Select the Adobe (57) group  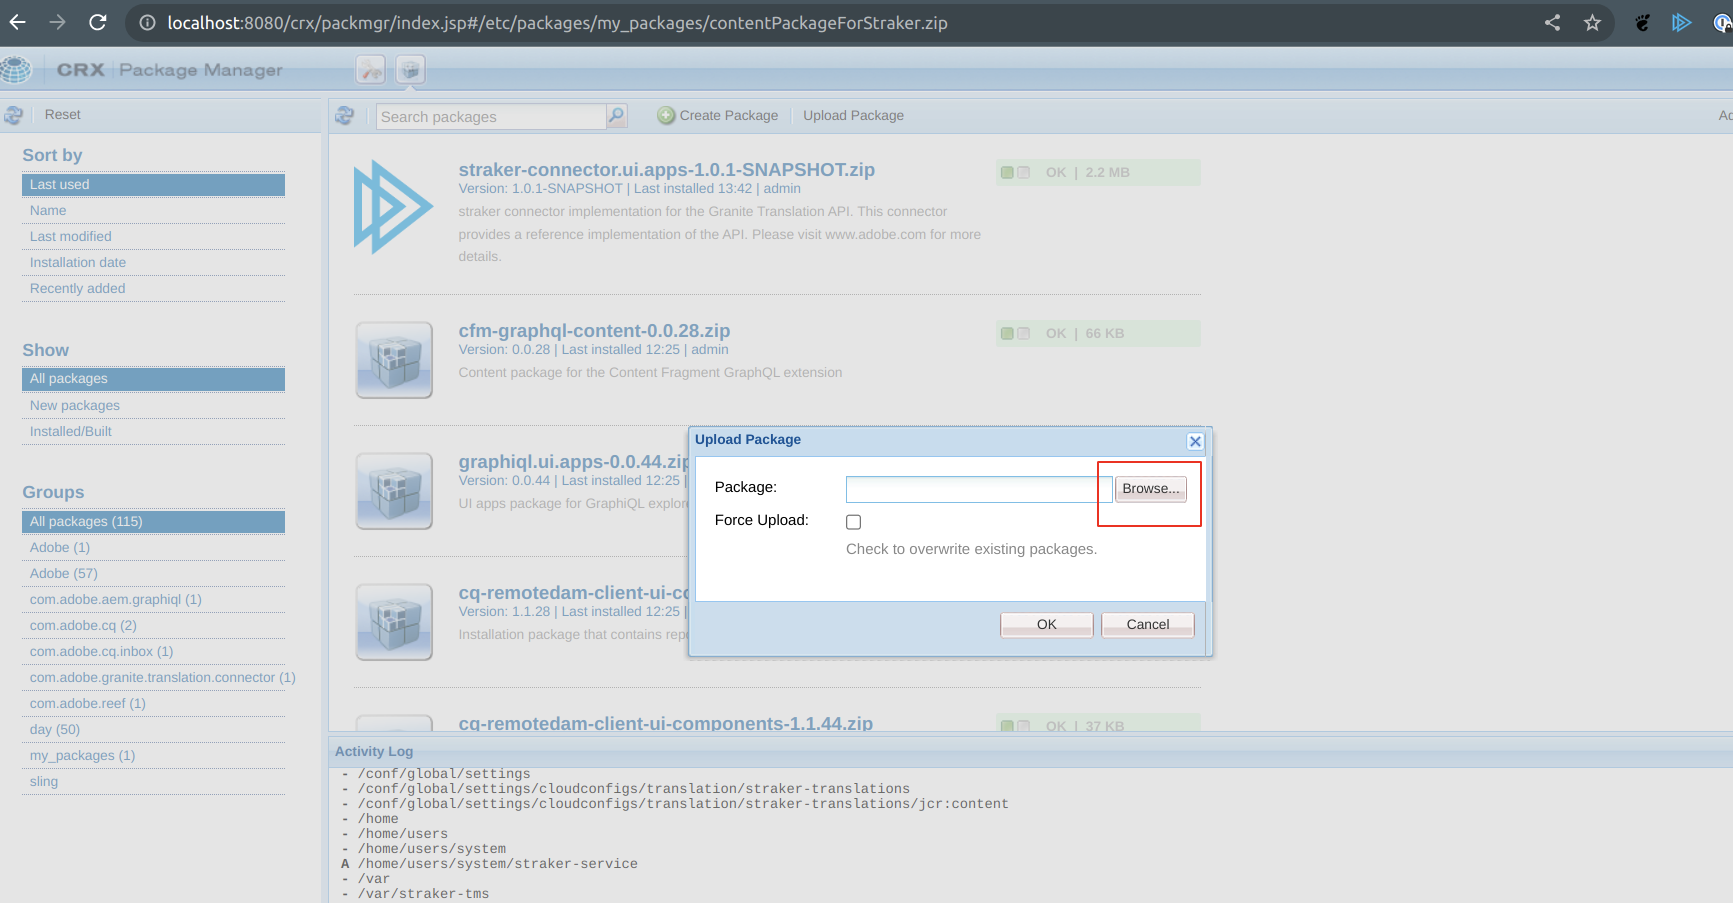153,574
